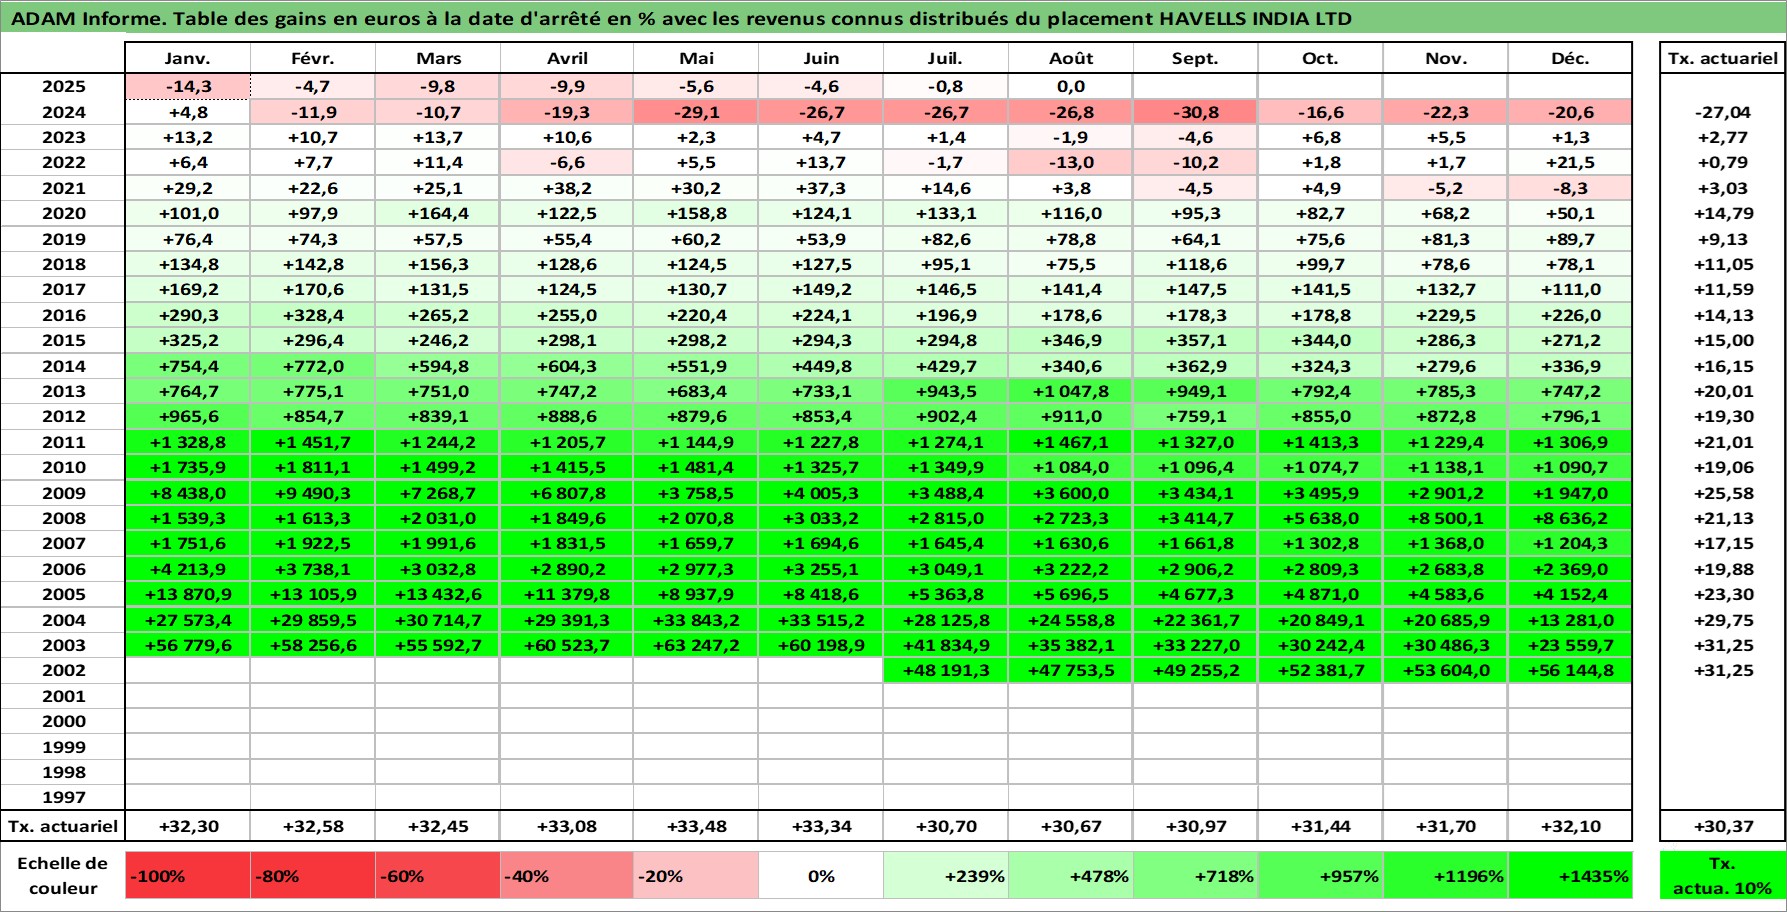The image size is (1787, 912).
Task: Select the +478% legend swatch
Action: click(1070, 876)
